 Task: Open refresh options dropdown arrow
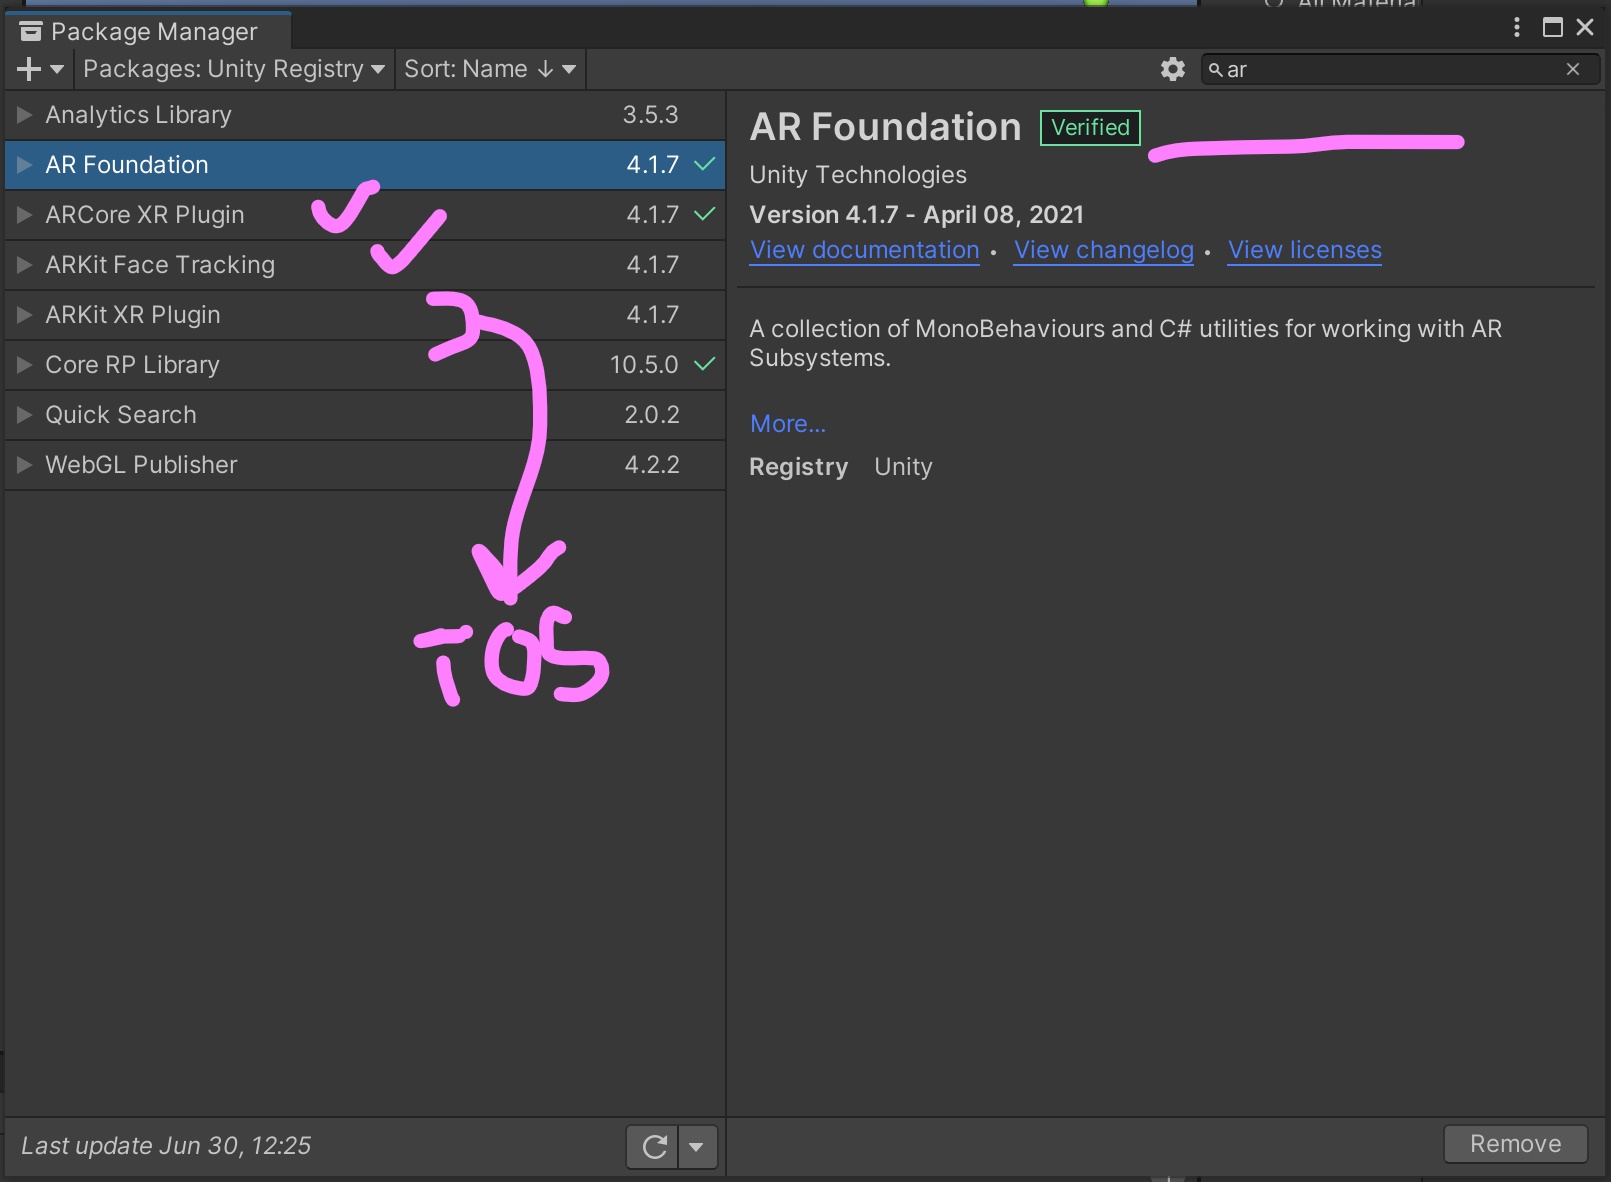coord(697,1147)
